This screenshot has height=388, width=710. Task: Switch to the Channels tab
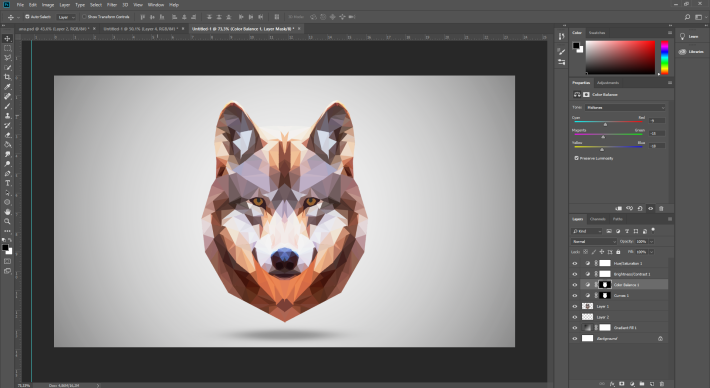(x=597, y=219)
